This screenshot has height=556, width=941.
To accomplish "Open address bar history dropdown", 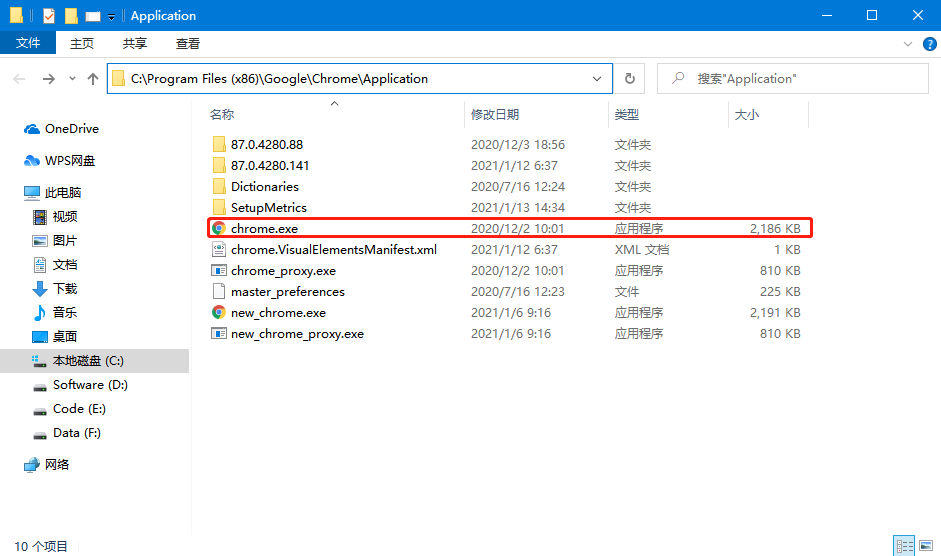I will 597,79.
